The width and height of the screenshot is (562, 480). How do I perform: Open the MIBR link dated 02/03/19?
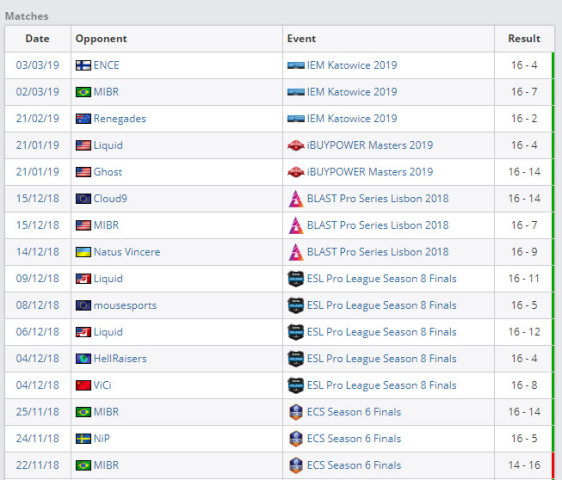pyautogui.click(x=106, y=92)
